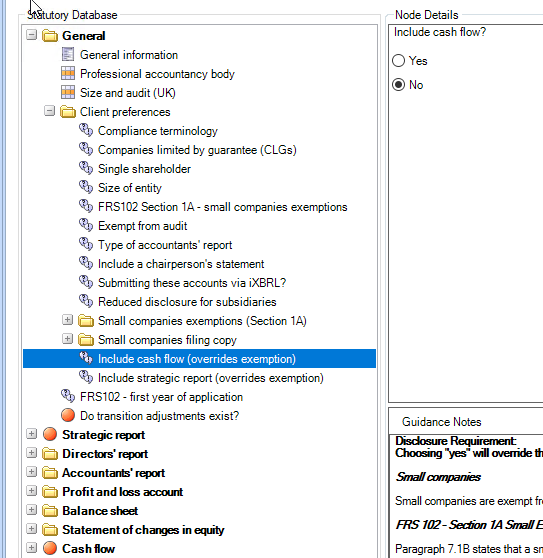This screenshot has width=543, height=558.
Task: Click the Exempt from audit node icon
Action: [86, 225]
